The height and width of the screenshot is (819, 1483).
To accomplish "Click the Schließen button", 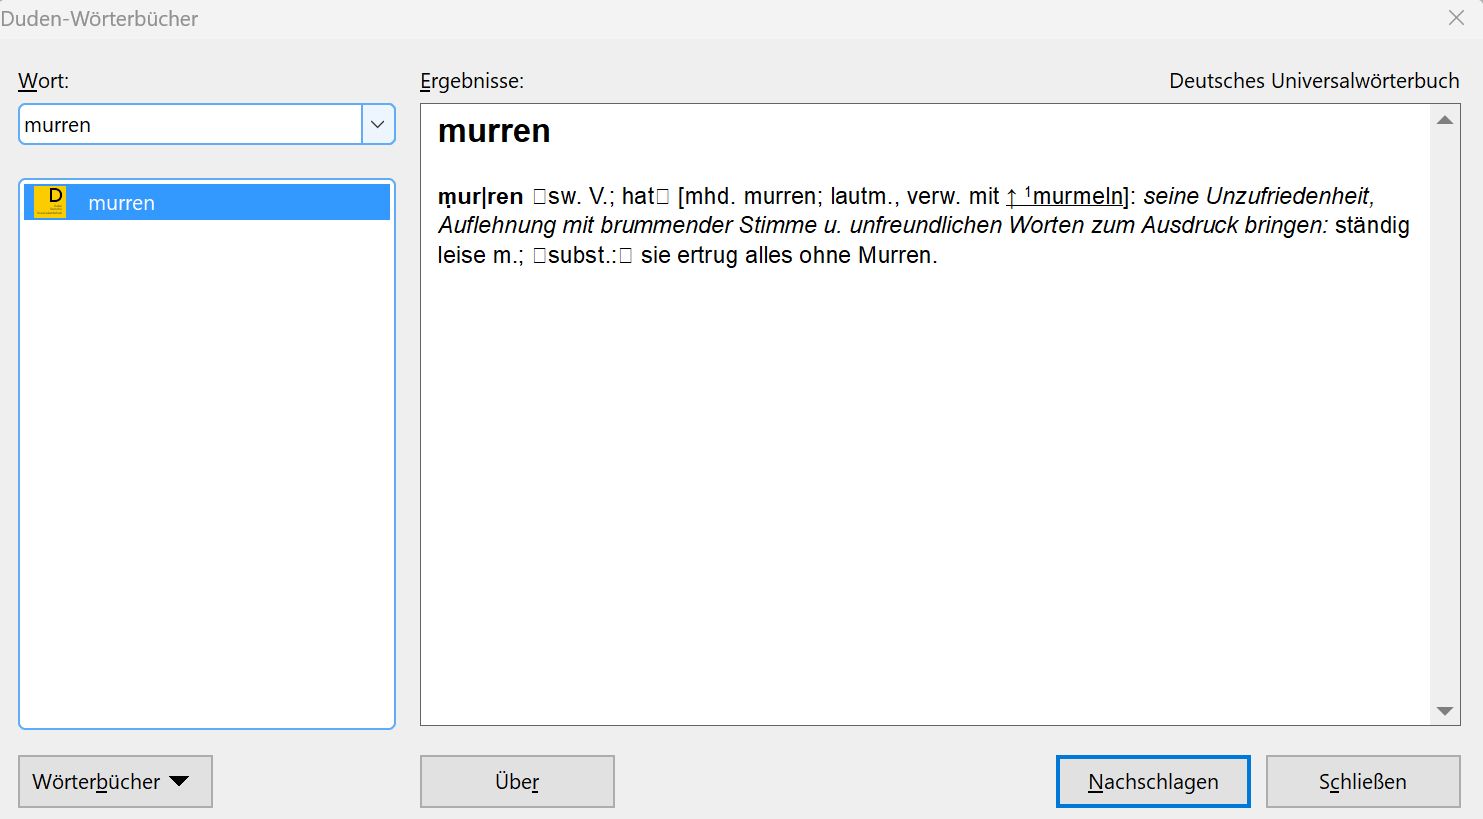I will tap(1363, 782).
